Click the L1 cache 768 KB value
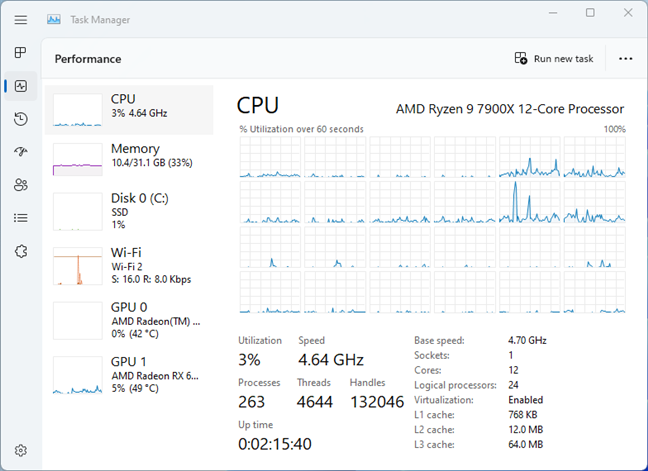Image resolution: width=648 pixels, height=471 pixels. click(x=523, y=415)
